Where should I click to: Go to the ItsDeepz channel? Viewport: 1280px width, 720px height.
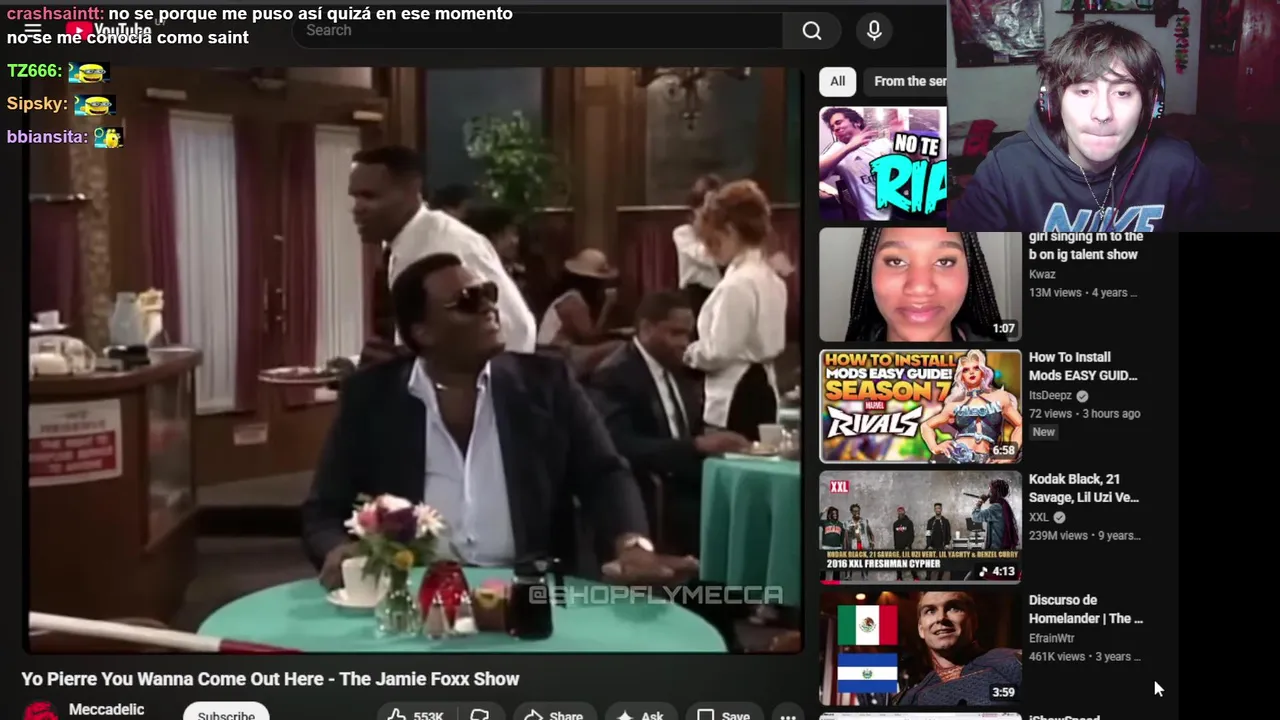point(1050,395)
